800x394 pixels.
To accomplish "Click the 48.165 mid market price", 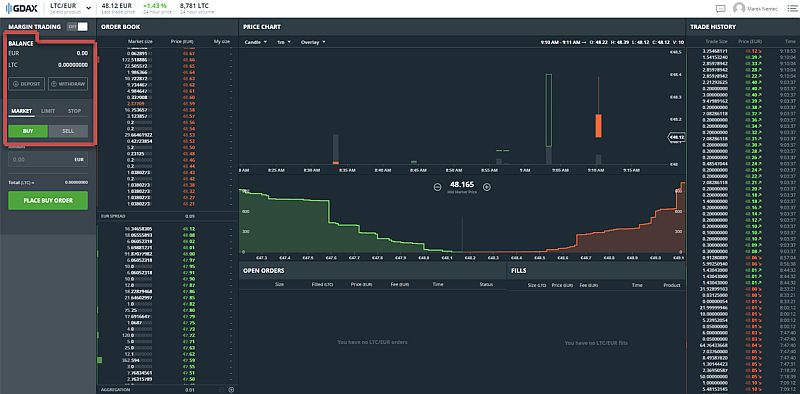I will 462,184.
